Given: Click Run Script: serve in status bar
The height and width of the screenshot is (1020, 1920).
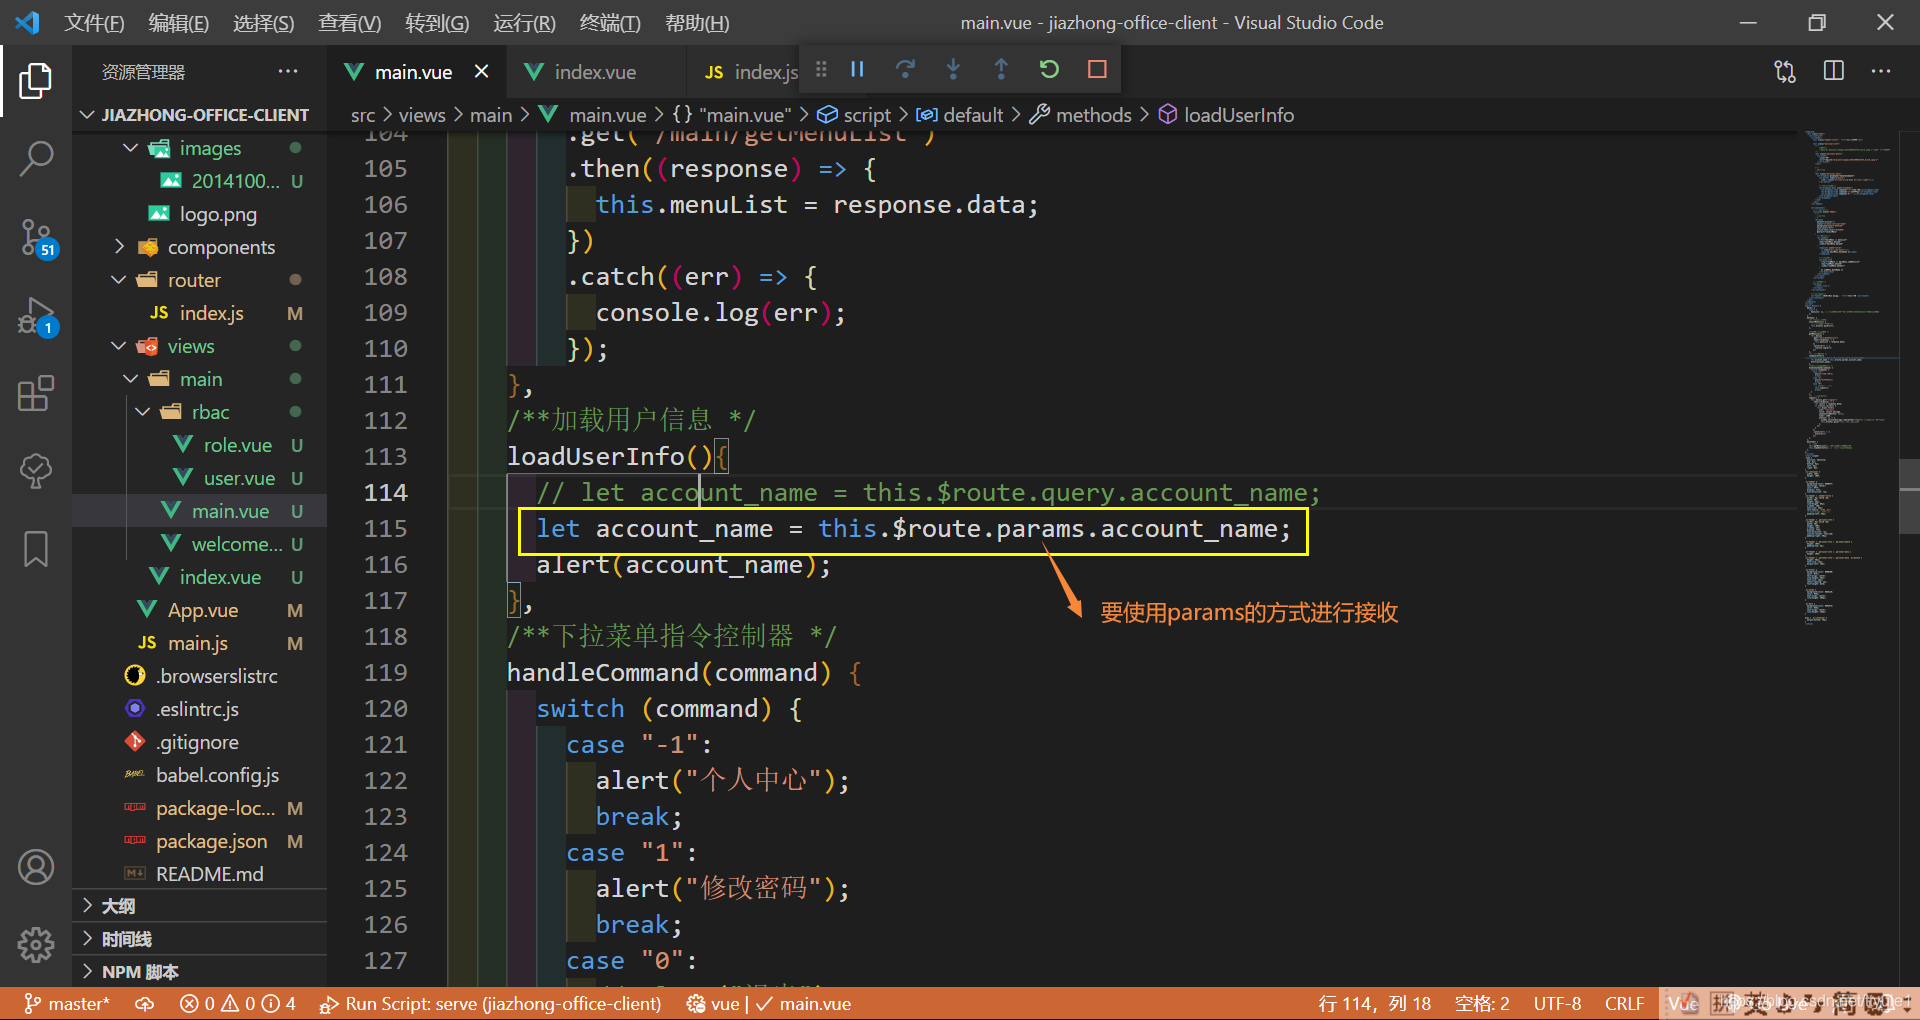Looking at the screenshot, I should (491, 1003).
